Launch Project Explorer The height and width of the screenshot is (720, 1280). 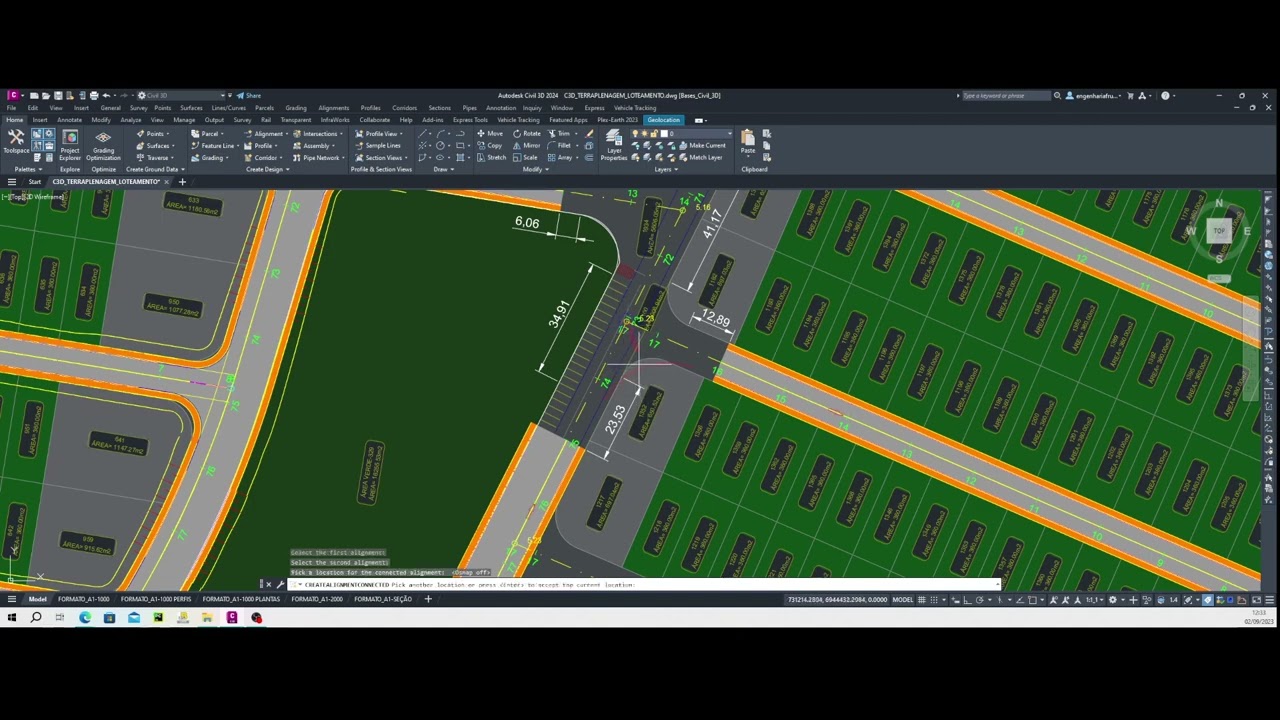(x=69, y=144)
